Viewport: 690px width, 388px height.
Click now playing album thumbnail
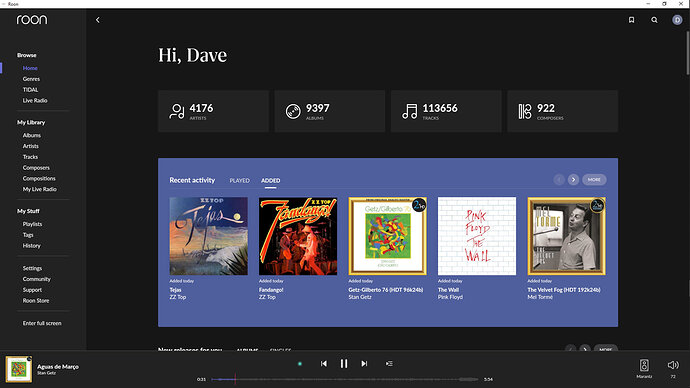pos(18,369)
